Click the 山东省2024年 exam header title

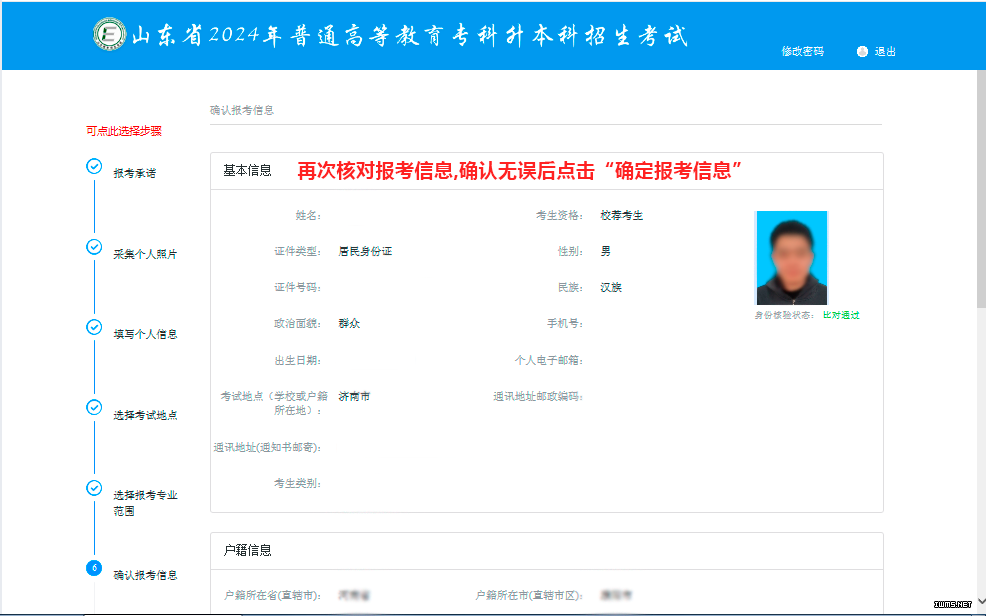[x=409, y=35]
